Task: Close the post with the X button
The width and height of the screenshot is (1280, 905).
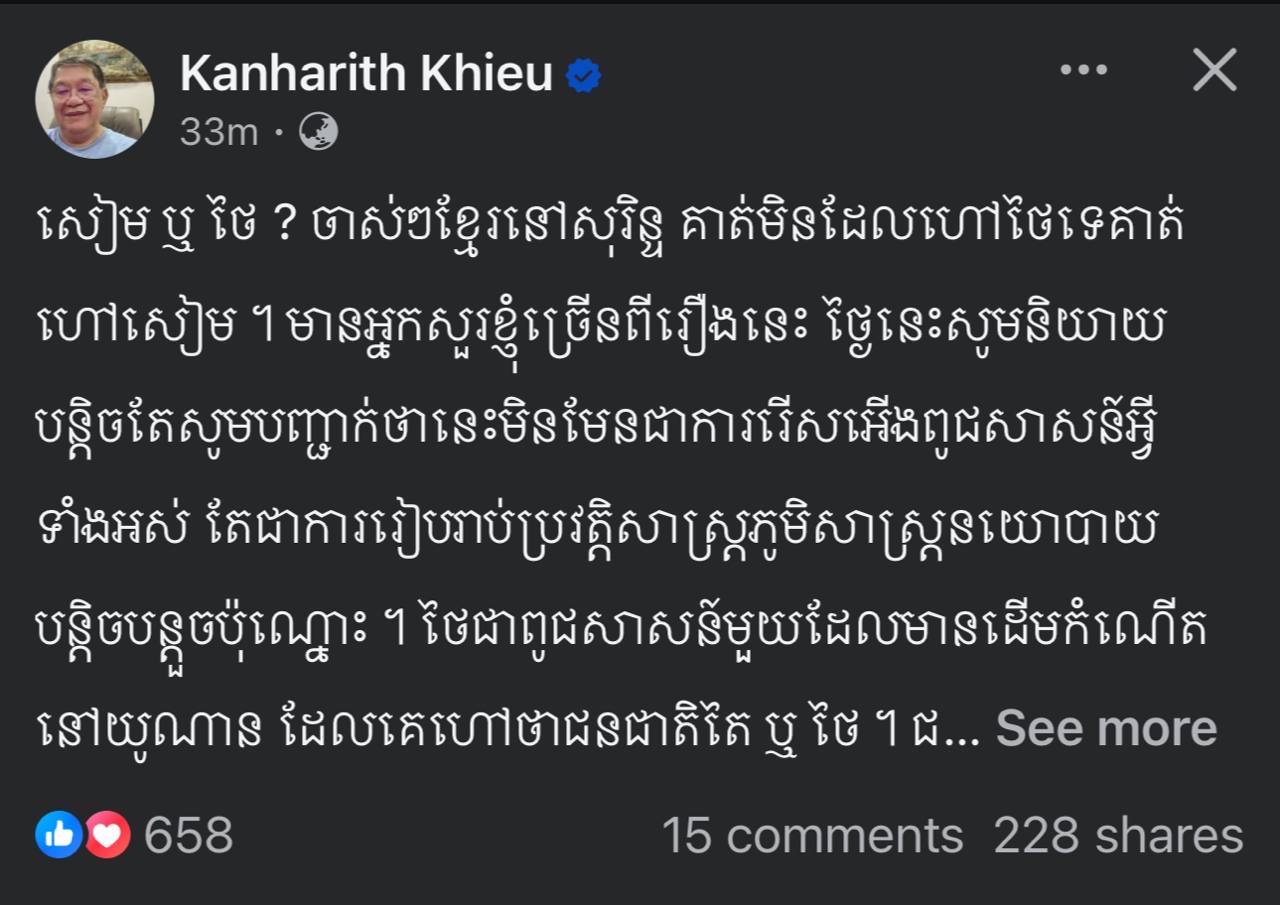Action: click(1215, 70)
